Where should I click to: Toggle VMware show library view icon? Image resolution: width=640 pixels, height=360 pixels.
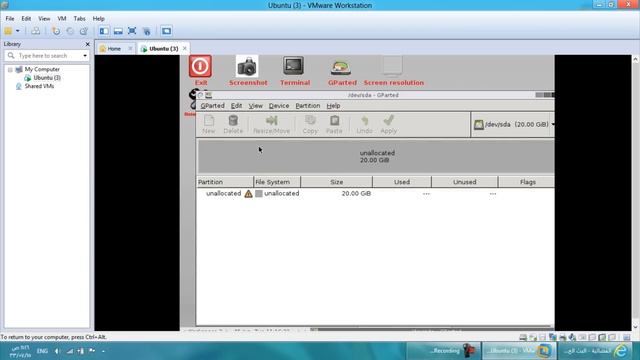tap(104, 31)
